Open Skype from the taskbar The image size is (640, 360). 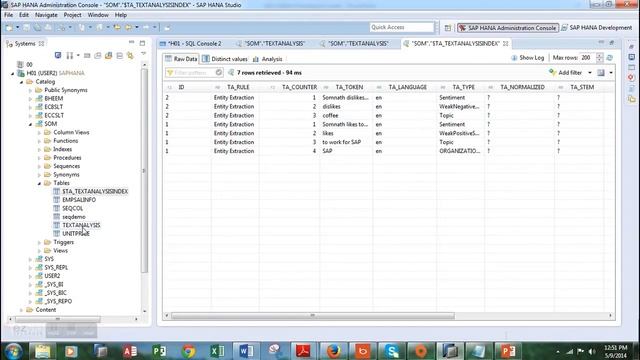[391, 351]
